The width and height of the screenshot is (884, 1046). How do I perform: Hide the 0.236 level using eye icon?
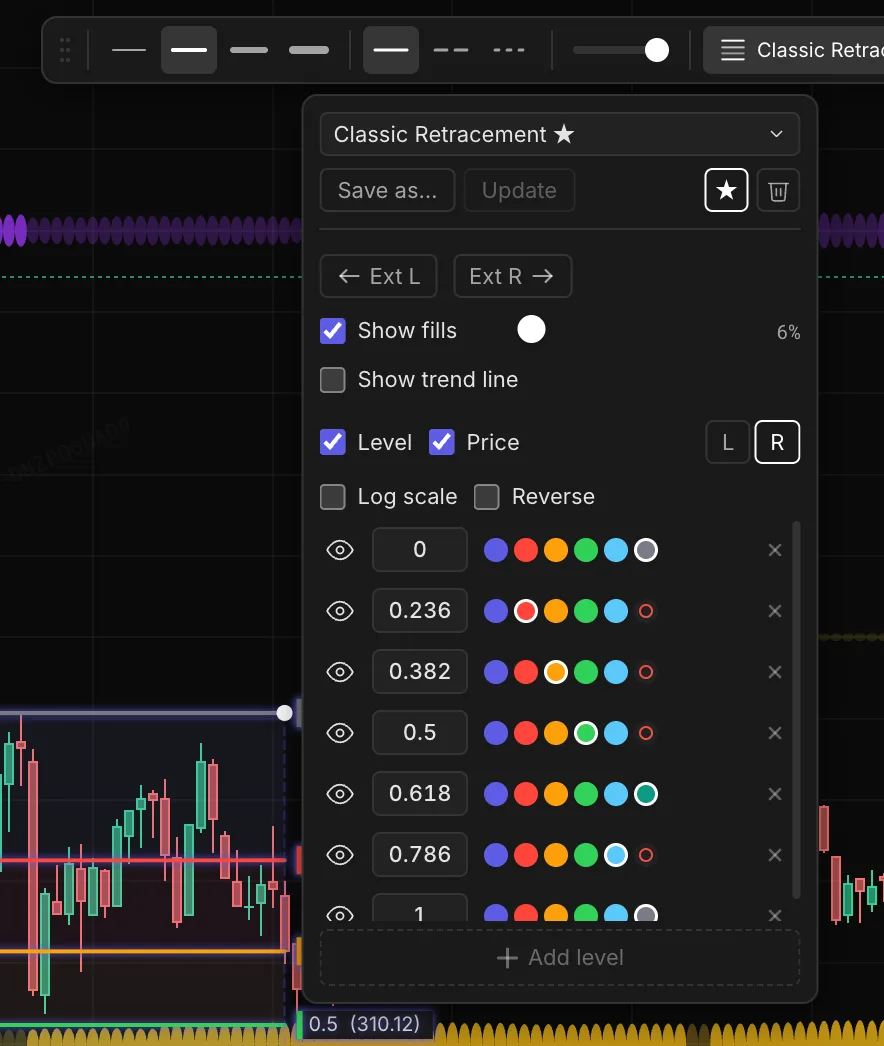340,611
